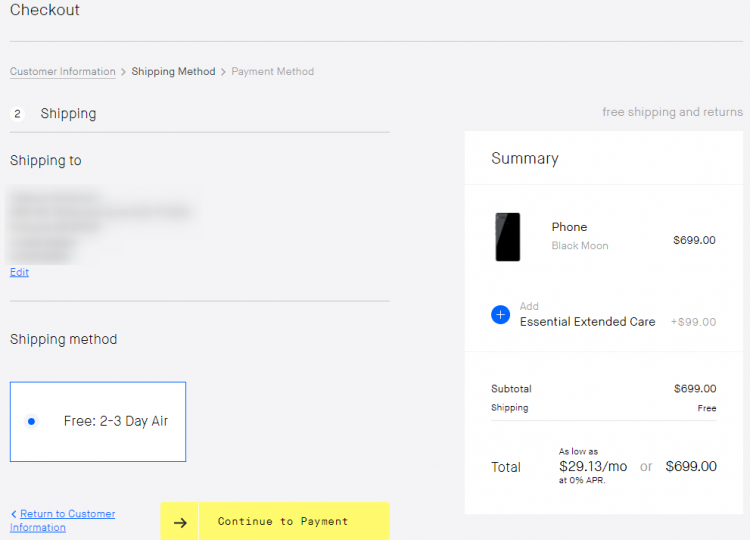750x540 pixels.
Task: Click the free shipping and returns text
Action: (673, 112)
